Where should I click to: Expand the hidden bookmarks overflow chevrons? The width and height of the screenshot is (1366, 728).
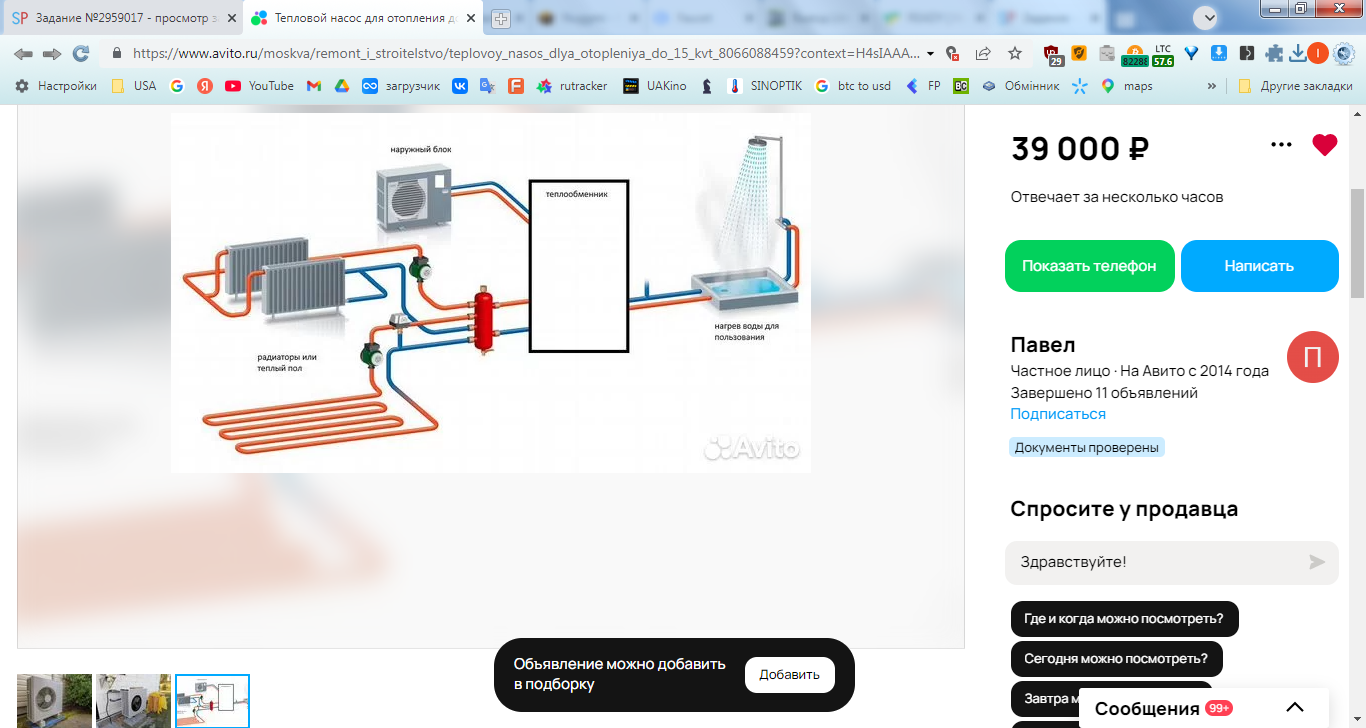point(1212,86)
